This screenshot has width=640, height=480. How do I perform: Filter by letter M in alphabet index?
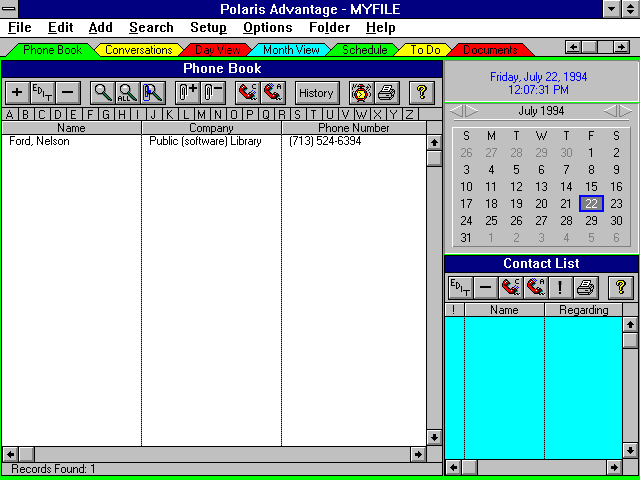click(201, 114)
